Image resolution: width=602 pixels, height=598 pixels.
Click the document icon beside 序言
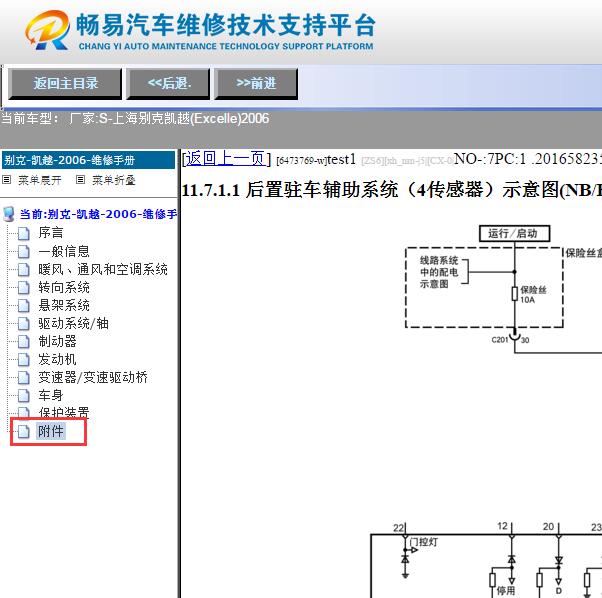point(23,233)
